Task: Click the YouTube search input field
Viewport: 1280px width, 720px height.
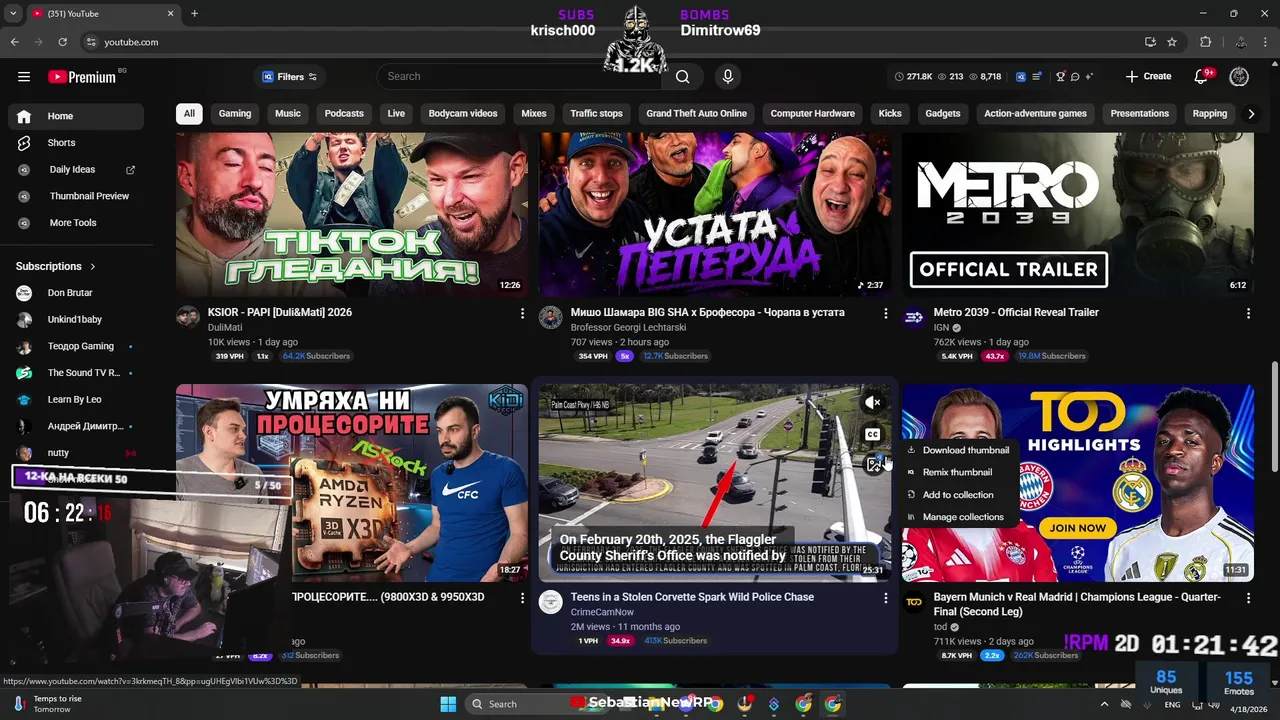Action: click(520, 77)
